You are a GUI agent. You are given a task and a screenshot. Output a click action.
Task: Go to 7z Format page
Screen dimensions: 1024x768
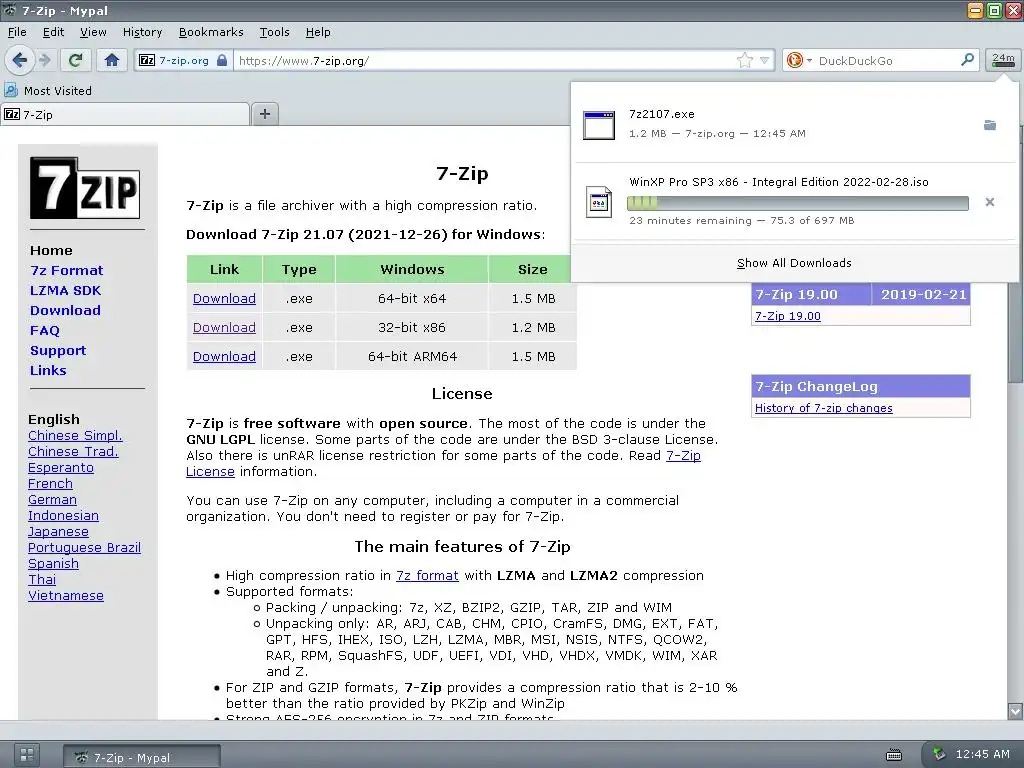pyautogui.click(x=67, y=270)
